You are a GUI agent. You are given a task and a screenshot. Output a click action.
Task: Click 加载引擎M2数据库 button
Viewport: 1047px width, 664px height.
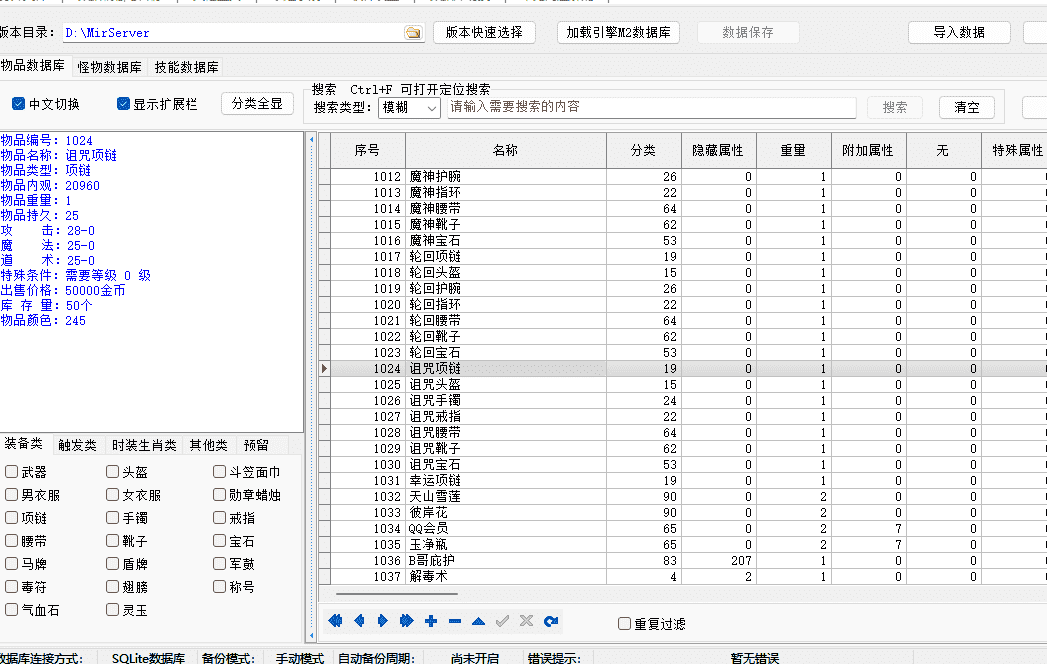(618, 32)
